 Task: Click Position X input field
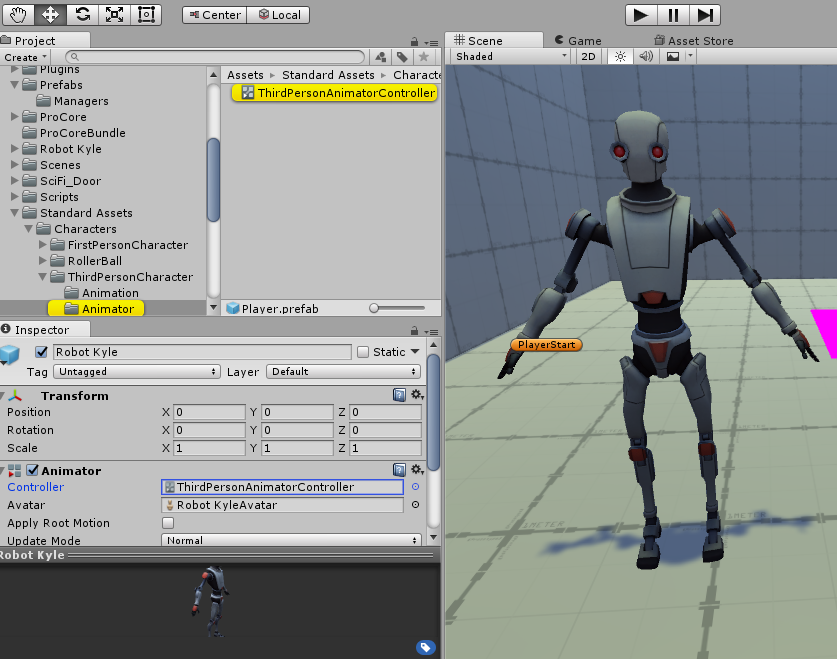click(210, 412)
